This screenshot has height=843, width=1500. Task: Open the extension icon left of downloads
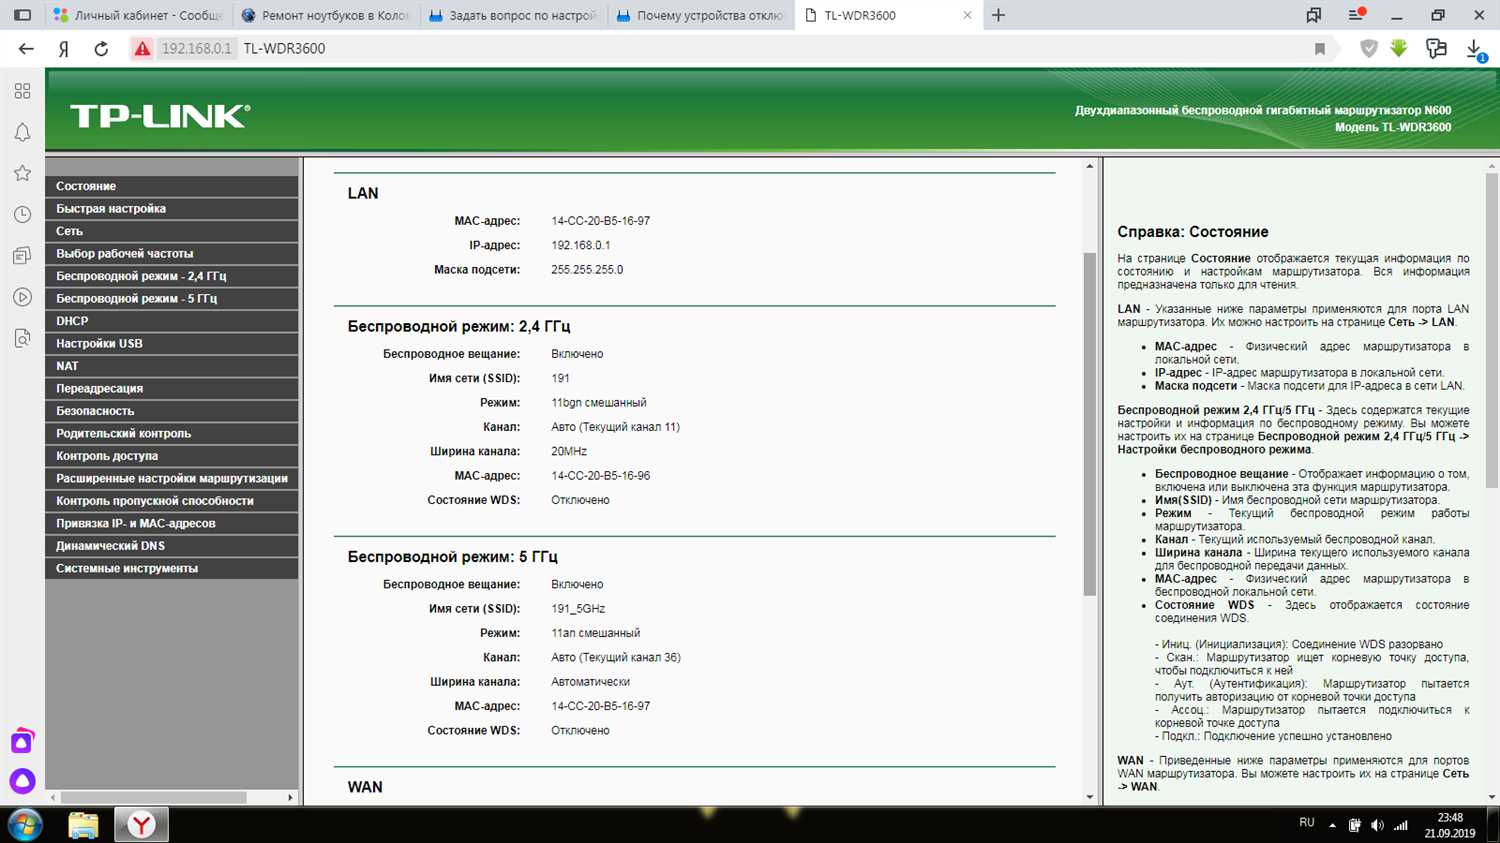click(x=1436, y=48)
